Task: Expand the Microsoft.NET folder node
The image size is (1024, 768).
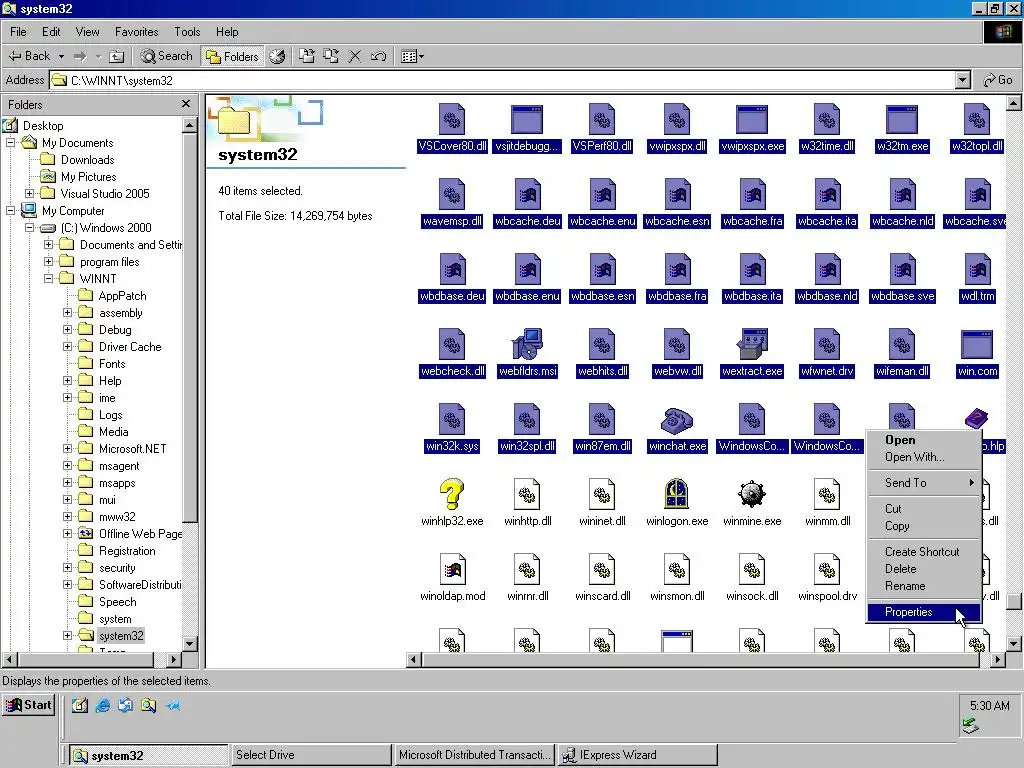Action: 67,449
